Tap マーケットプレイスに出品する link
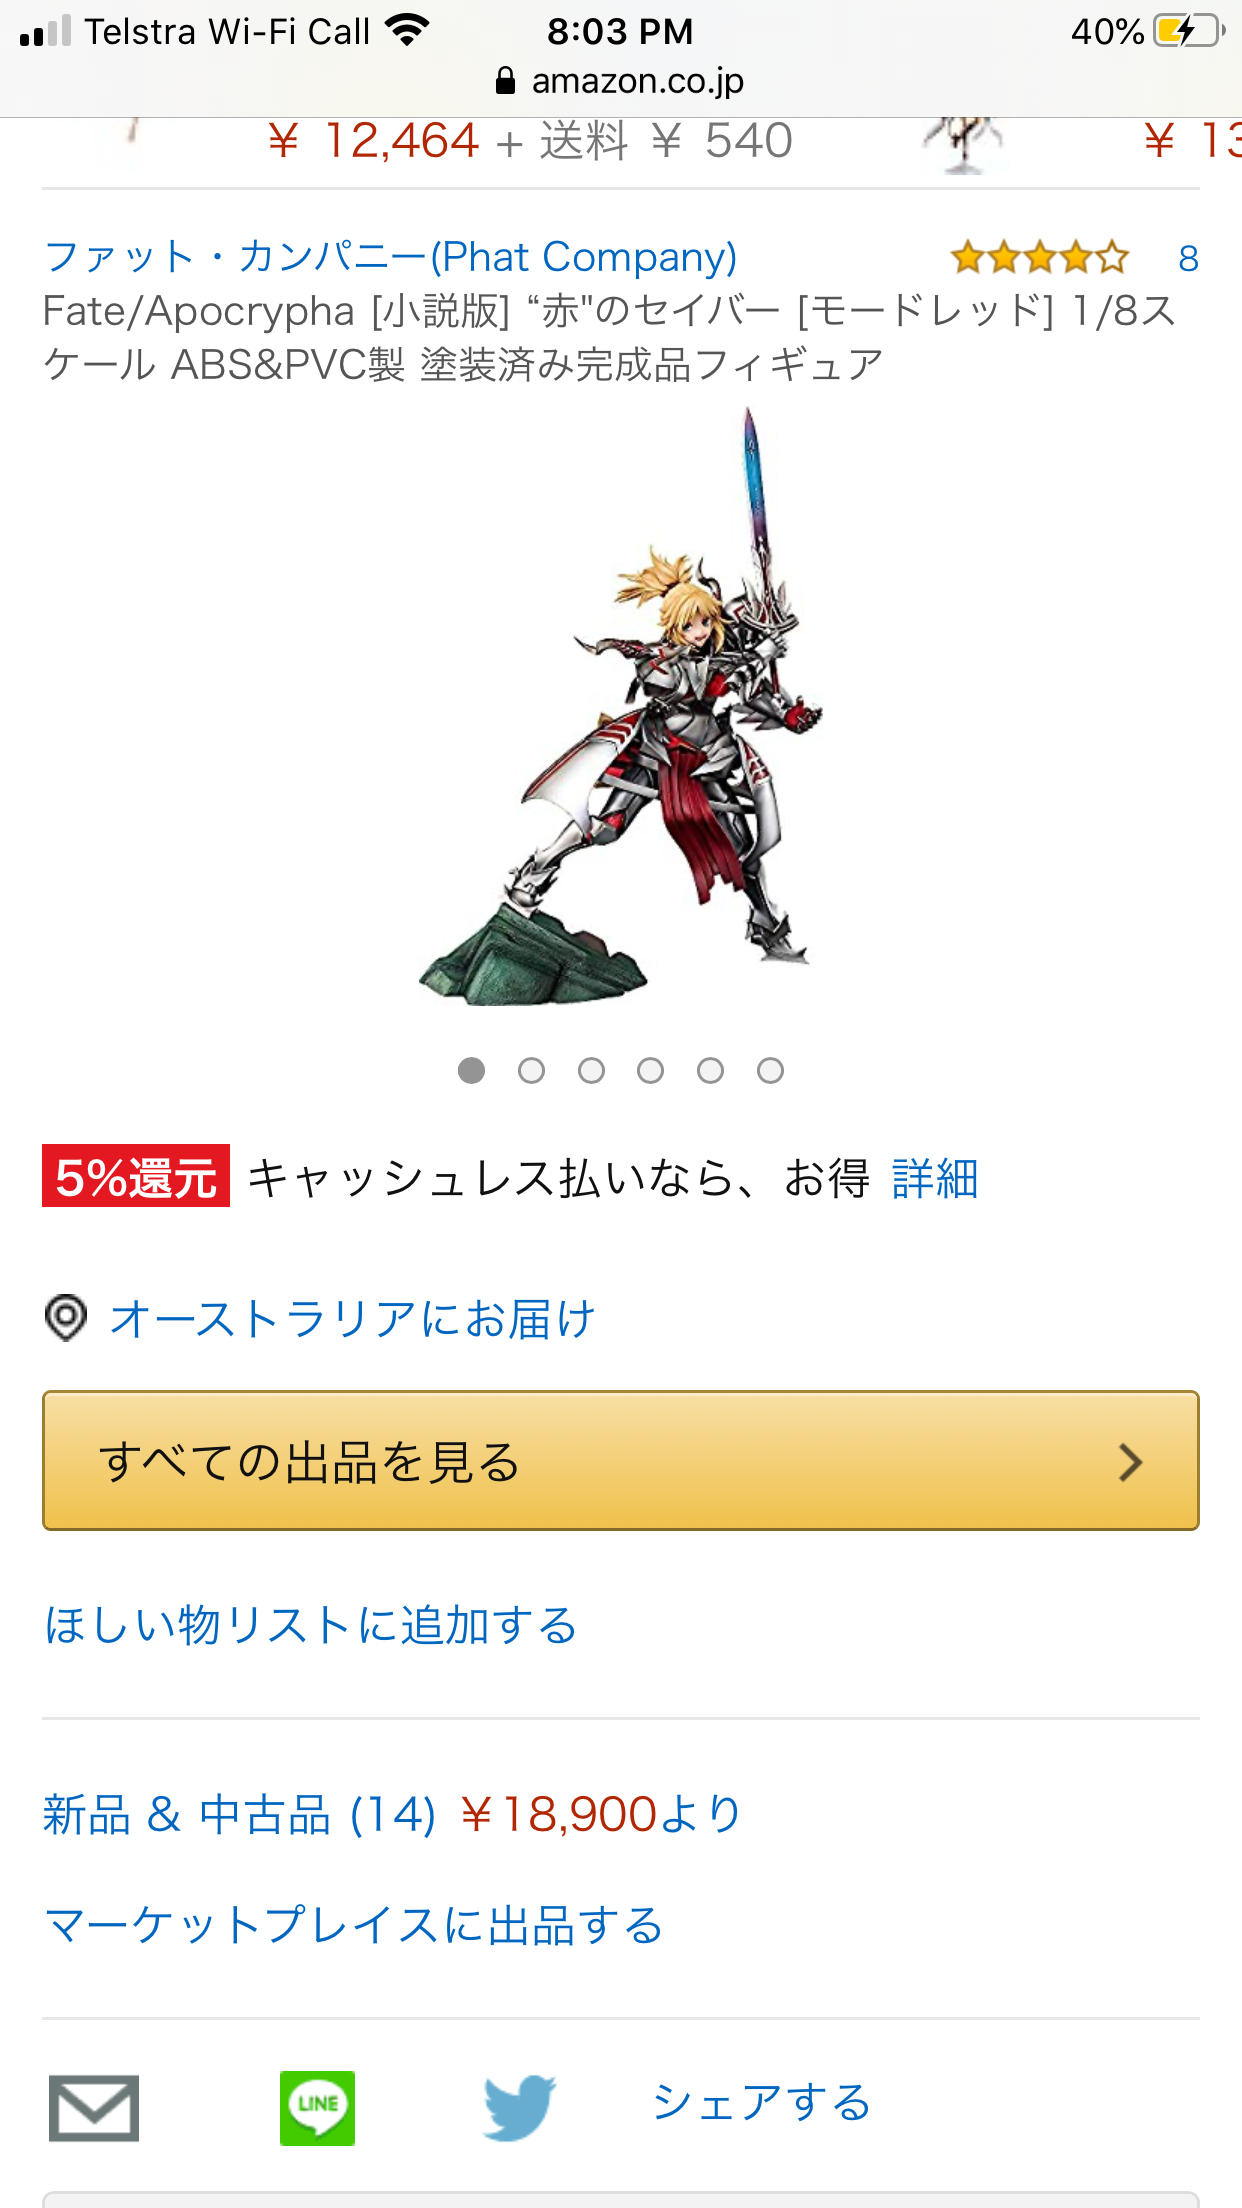 tap(354, 1925)
